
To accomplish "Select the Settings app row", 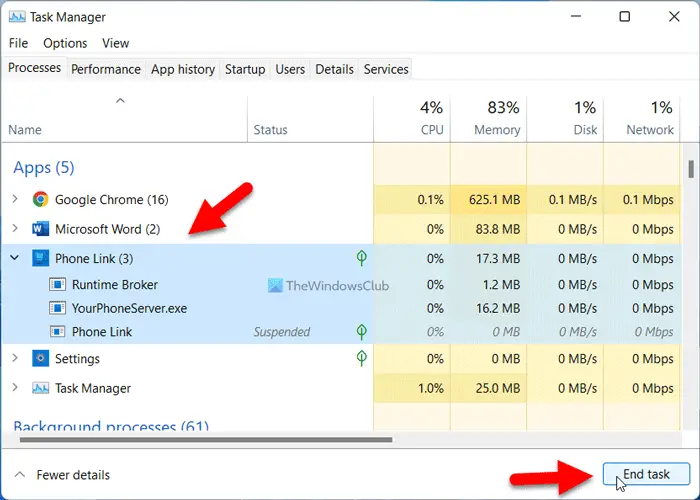I will [x=342, y=358].
